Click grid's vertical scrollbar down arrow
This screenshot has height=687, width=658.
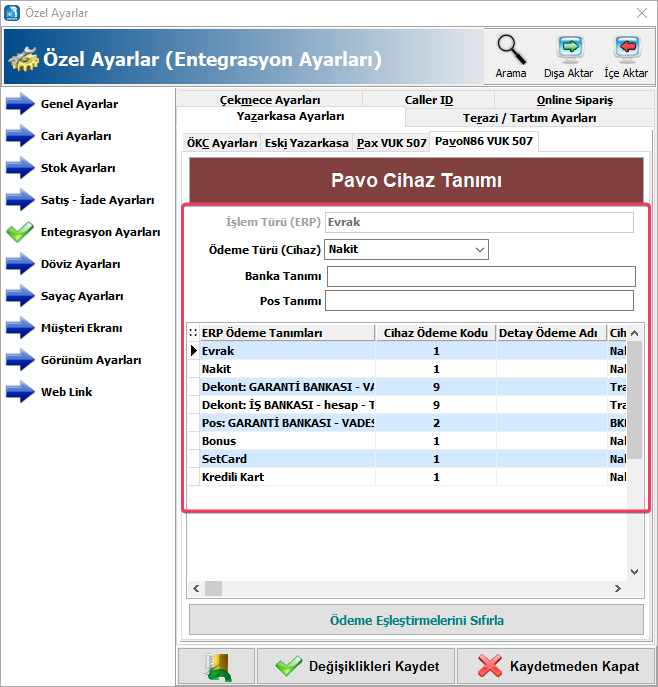(634, 572)
